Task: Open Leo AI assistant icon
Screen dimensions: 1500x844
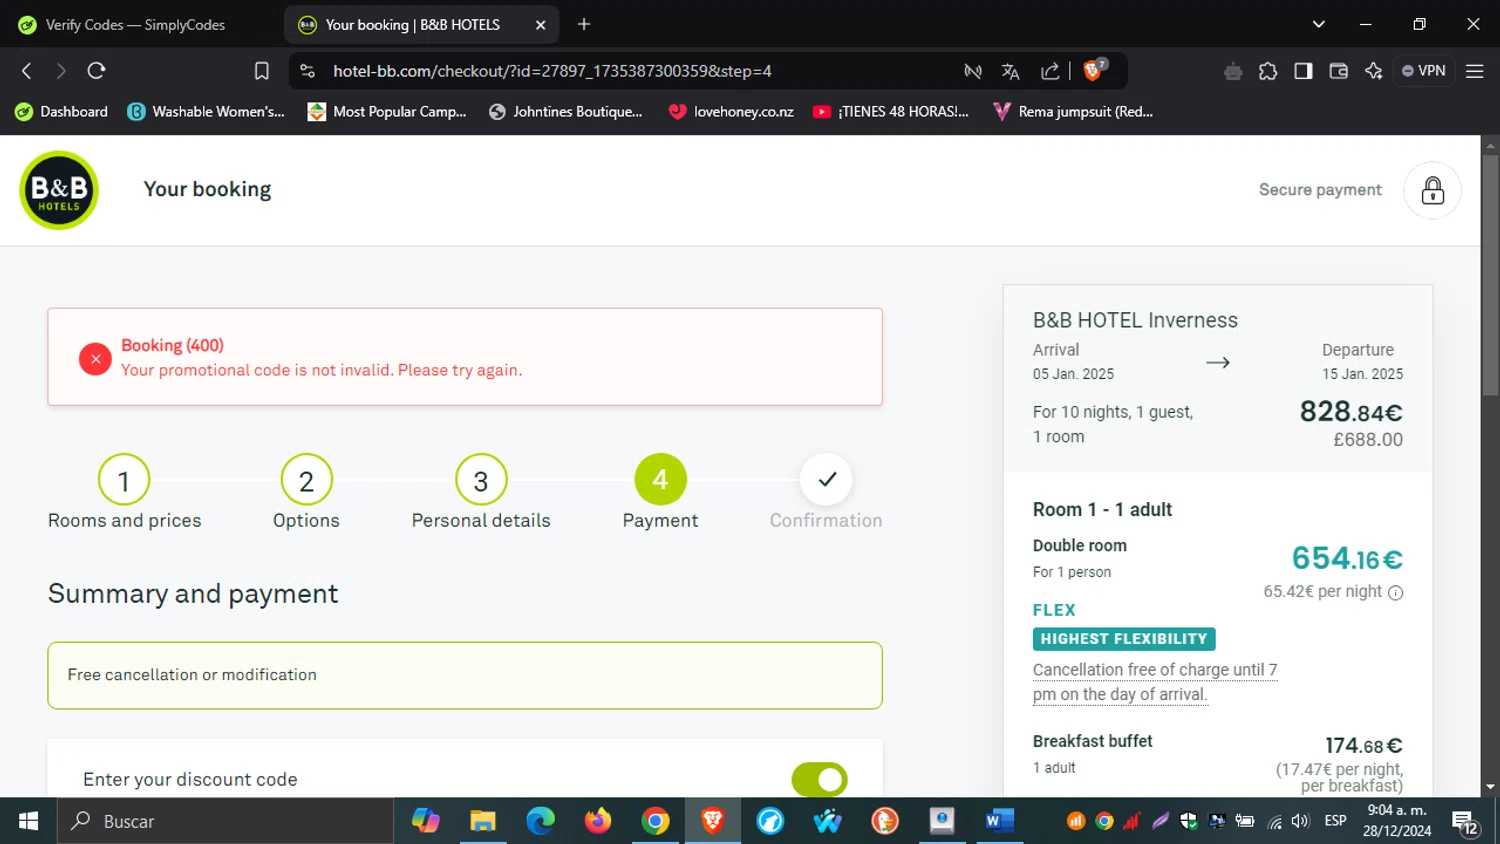Action: click(x=1373, y=71)
